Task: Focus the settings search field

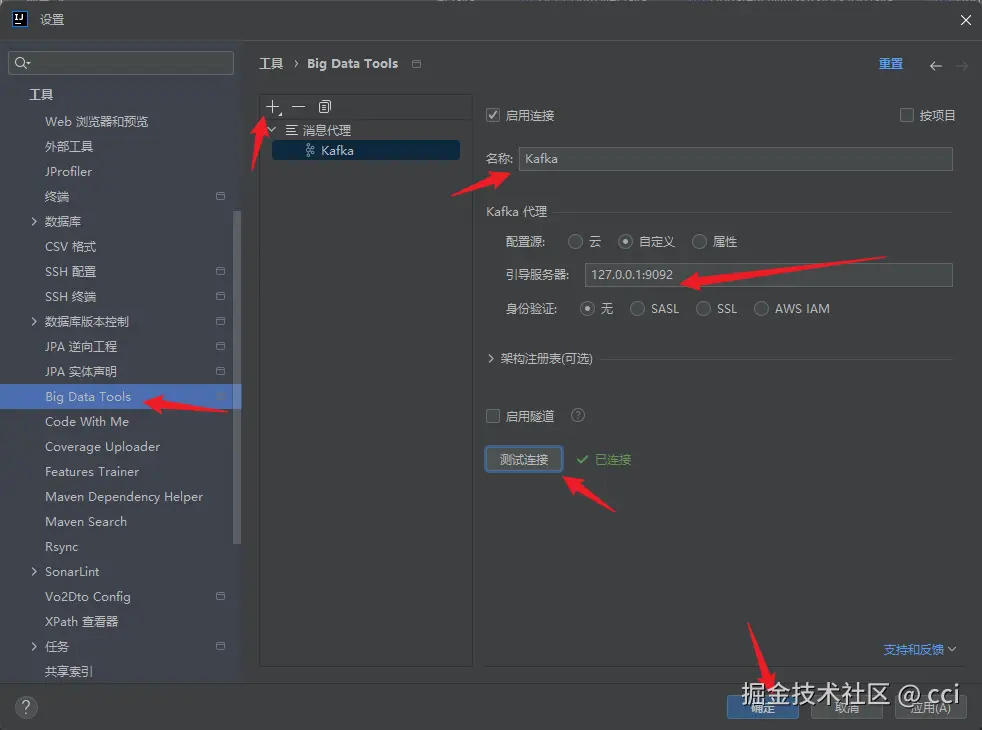Action: pos(121,63)
